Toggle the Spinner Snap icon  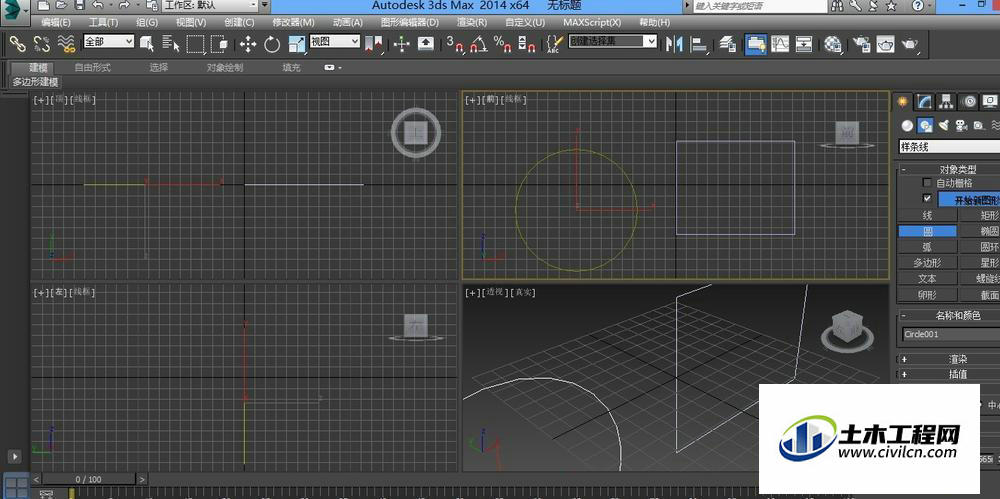pos(527,44)
